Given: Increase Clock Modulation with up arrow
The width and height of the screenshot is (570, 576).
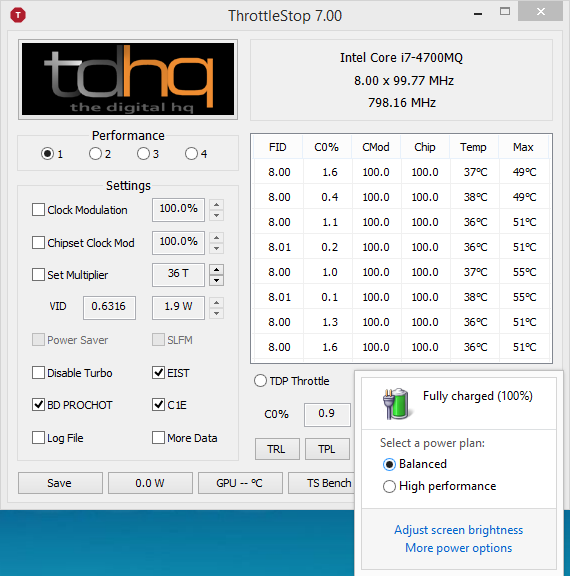Looking at the screenshot, I should pyautogui.click(x=217, y=205).
